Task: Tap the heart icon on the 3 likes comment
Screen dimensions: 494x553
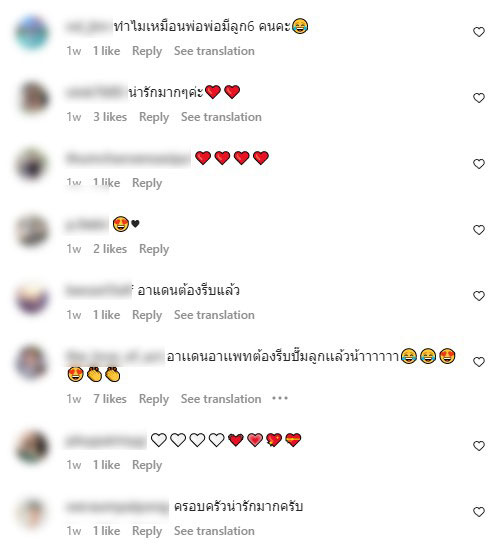Action: click(478, 98)
